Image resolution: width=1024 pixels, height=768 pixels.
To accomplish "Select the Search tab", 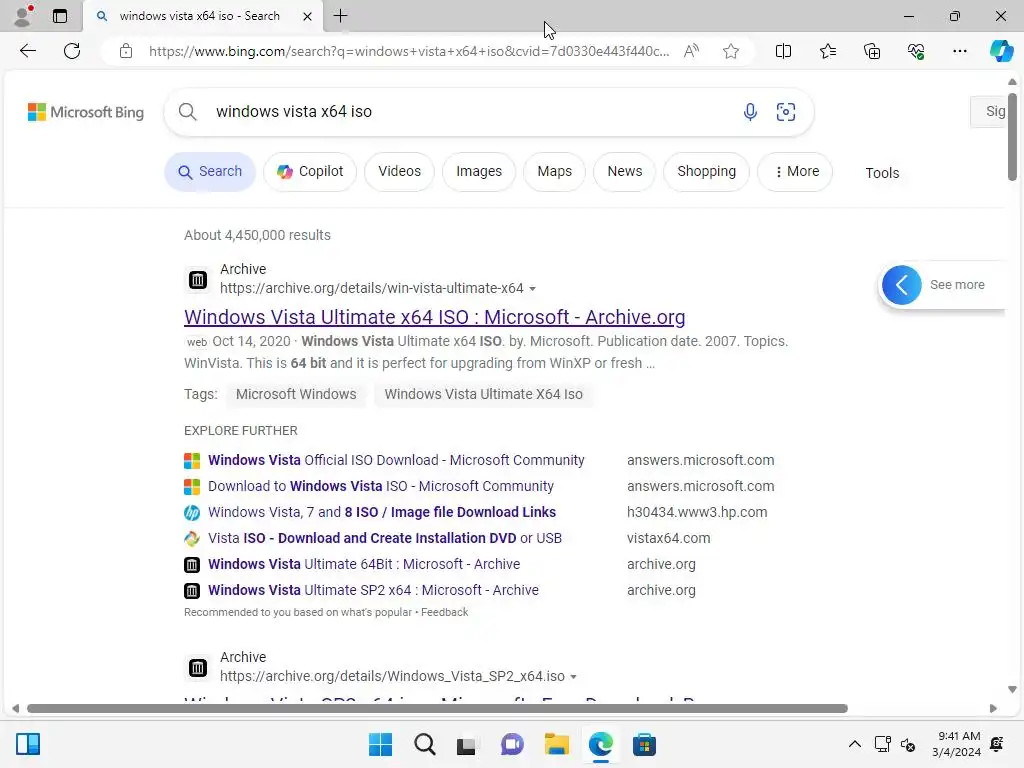I will click(x=210, y=172).
